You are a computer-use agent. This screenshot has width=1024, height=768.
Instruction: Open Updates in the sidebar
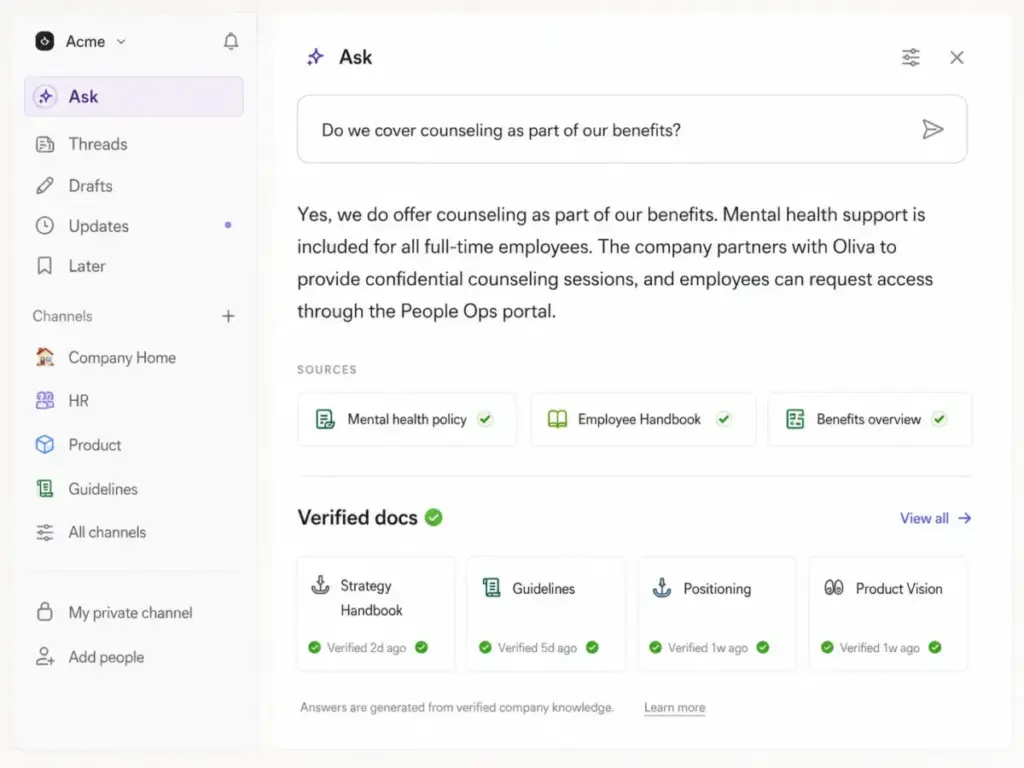[x=134, y=226]
